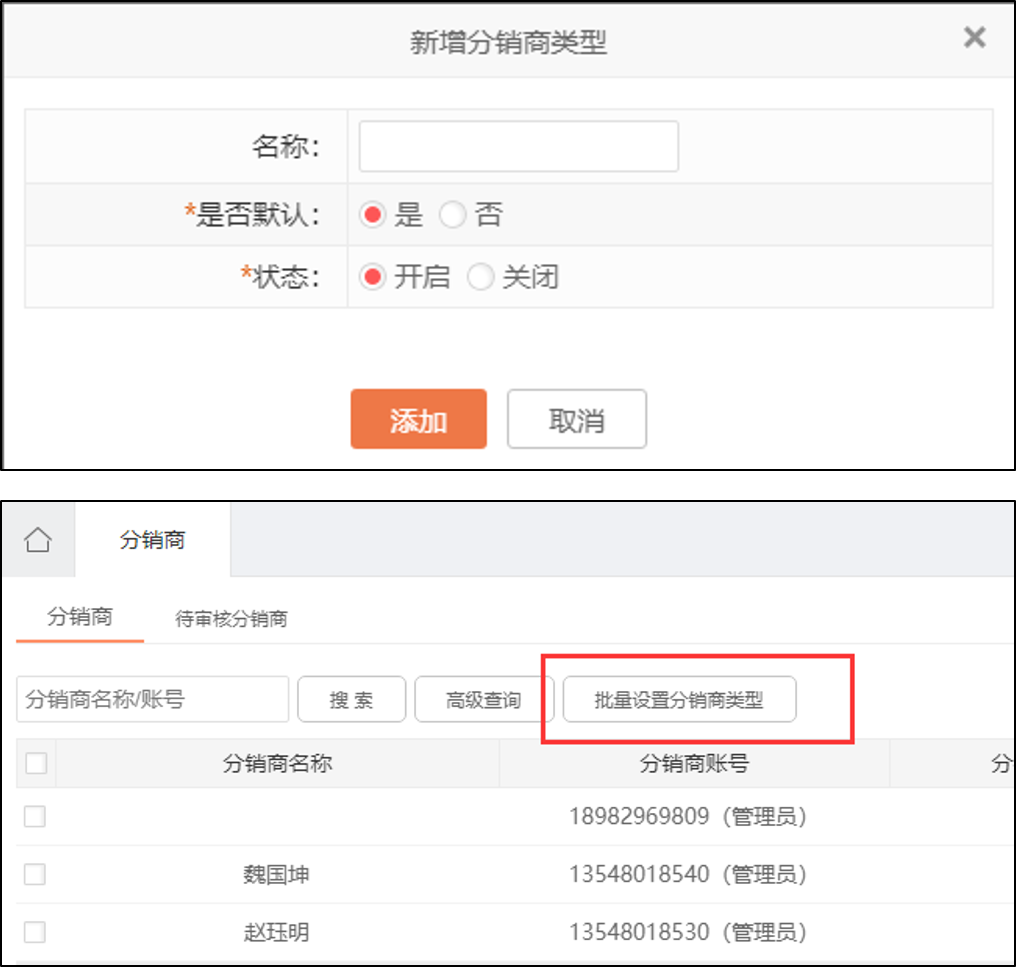Select 否 for 是否默认
The width and height of the screenshot is (1016, 967).
click(453, 215)
